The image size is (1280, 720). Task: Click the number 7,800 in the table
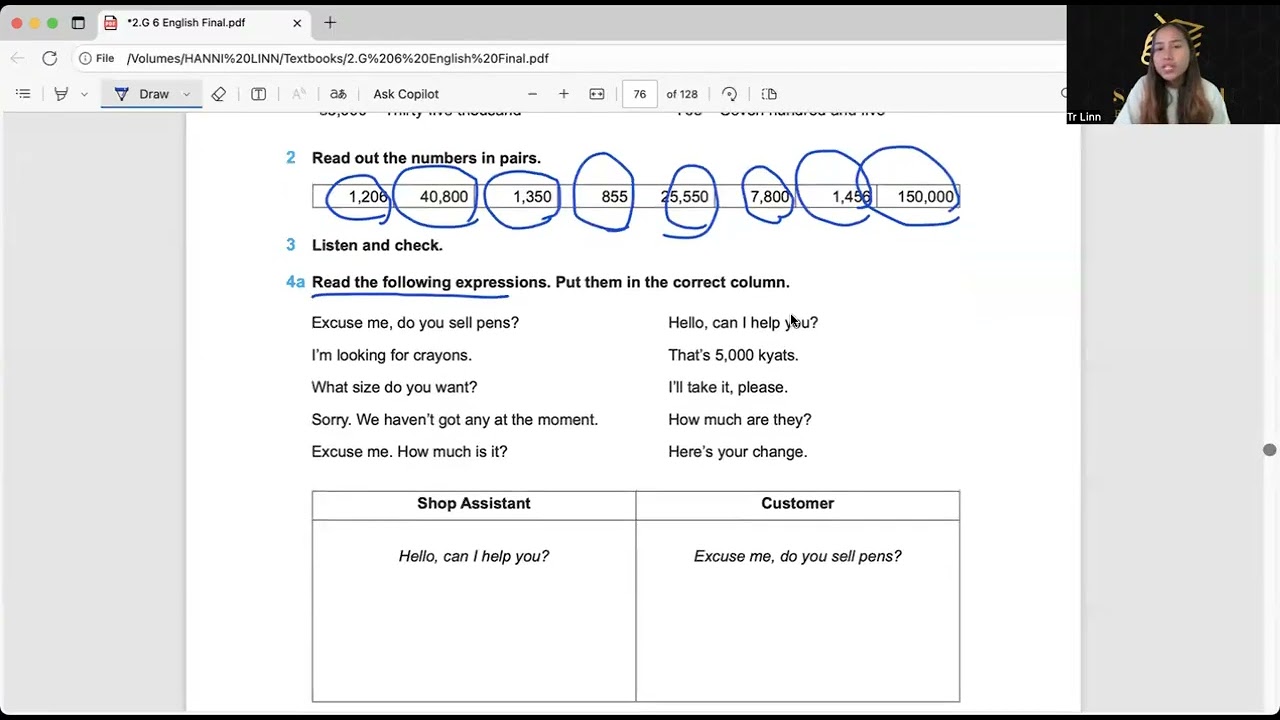click(770, 197)
